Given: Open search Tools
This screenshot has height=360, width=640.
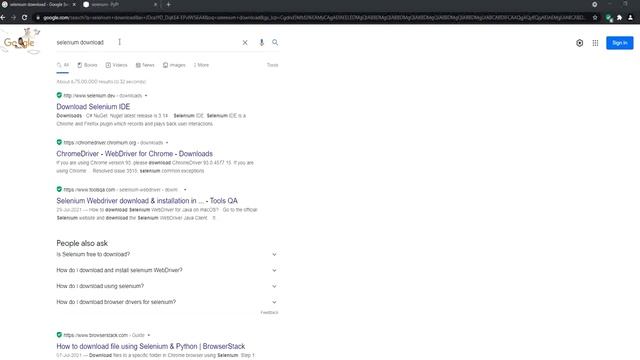Looking at the screenshot, I should coord(272,65).
